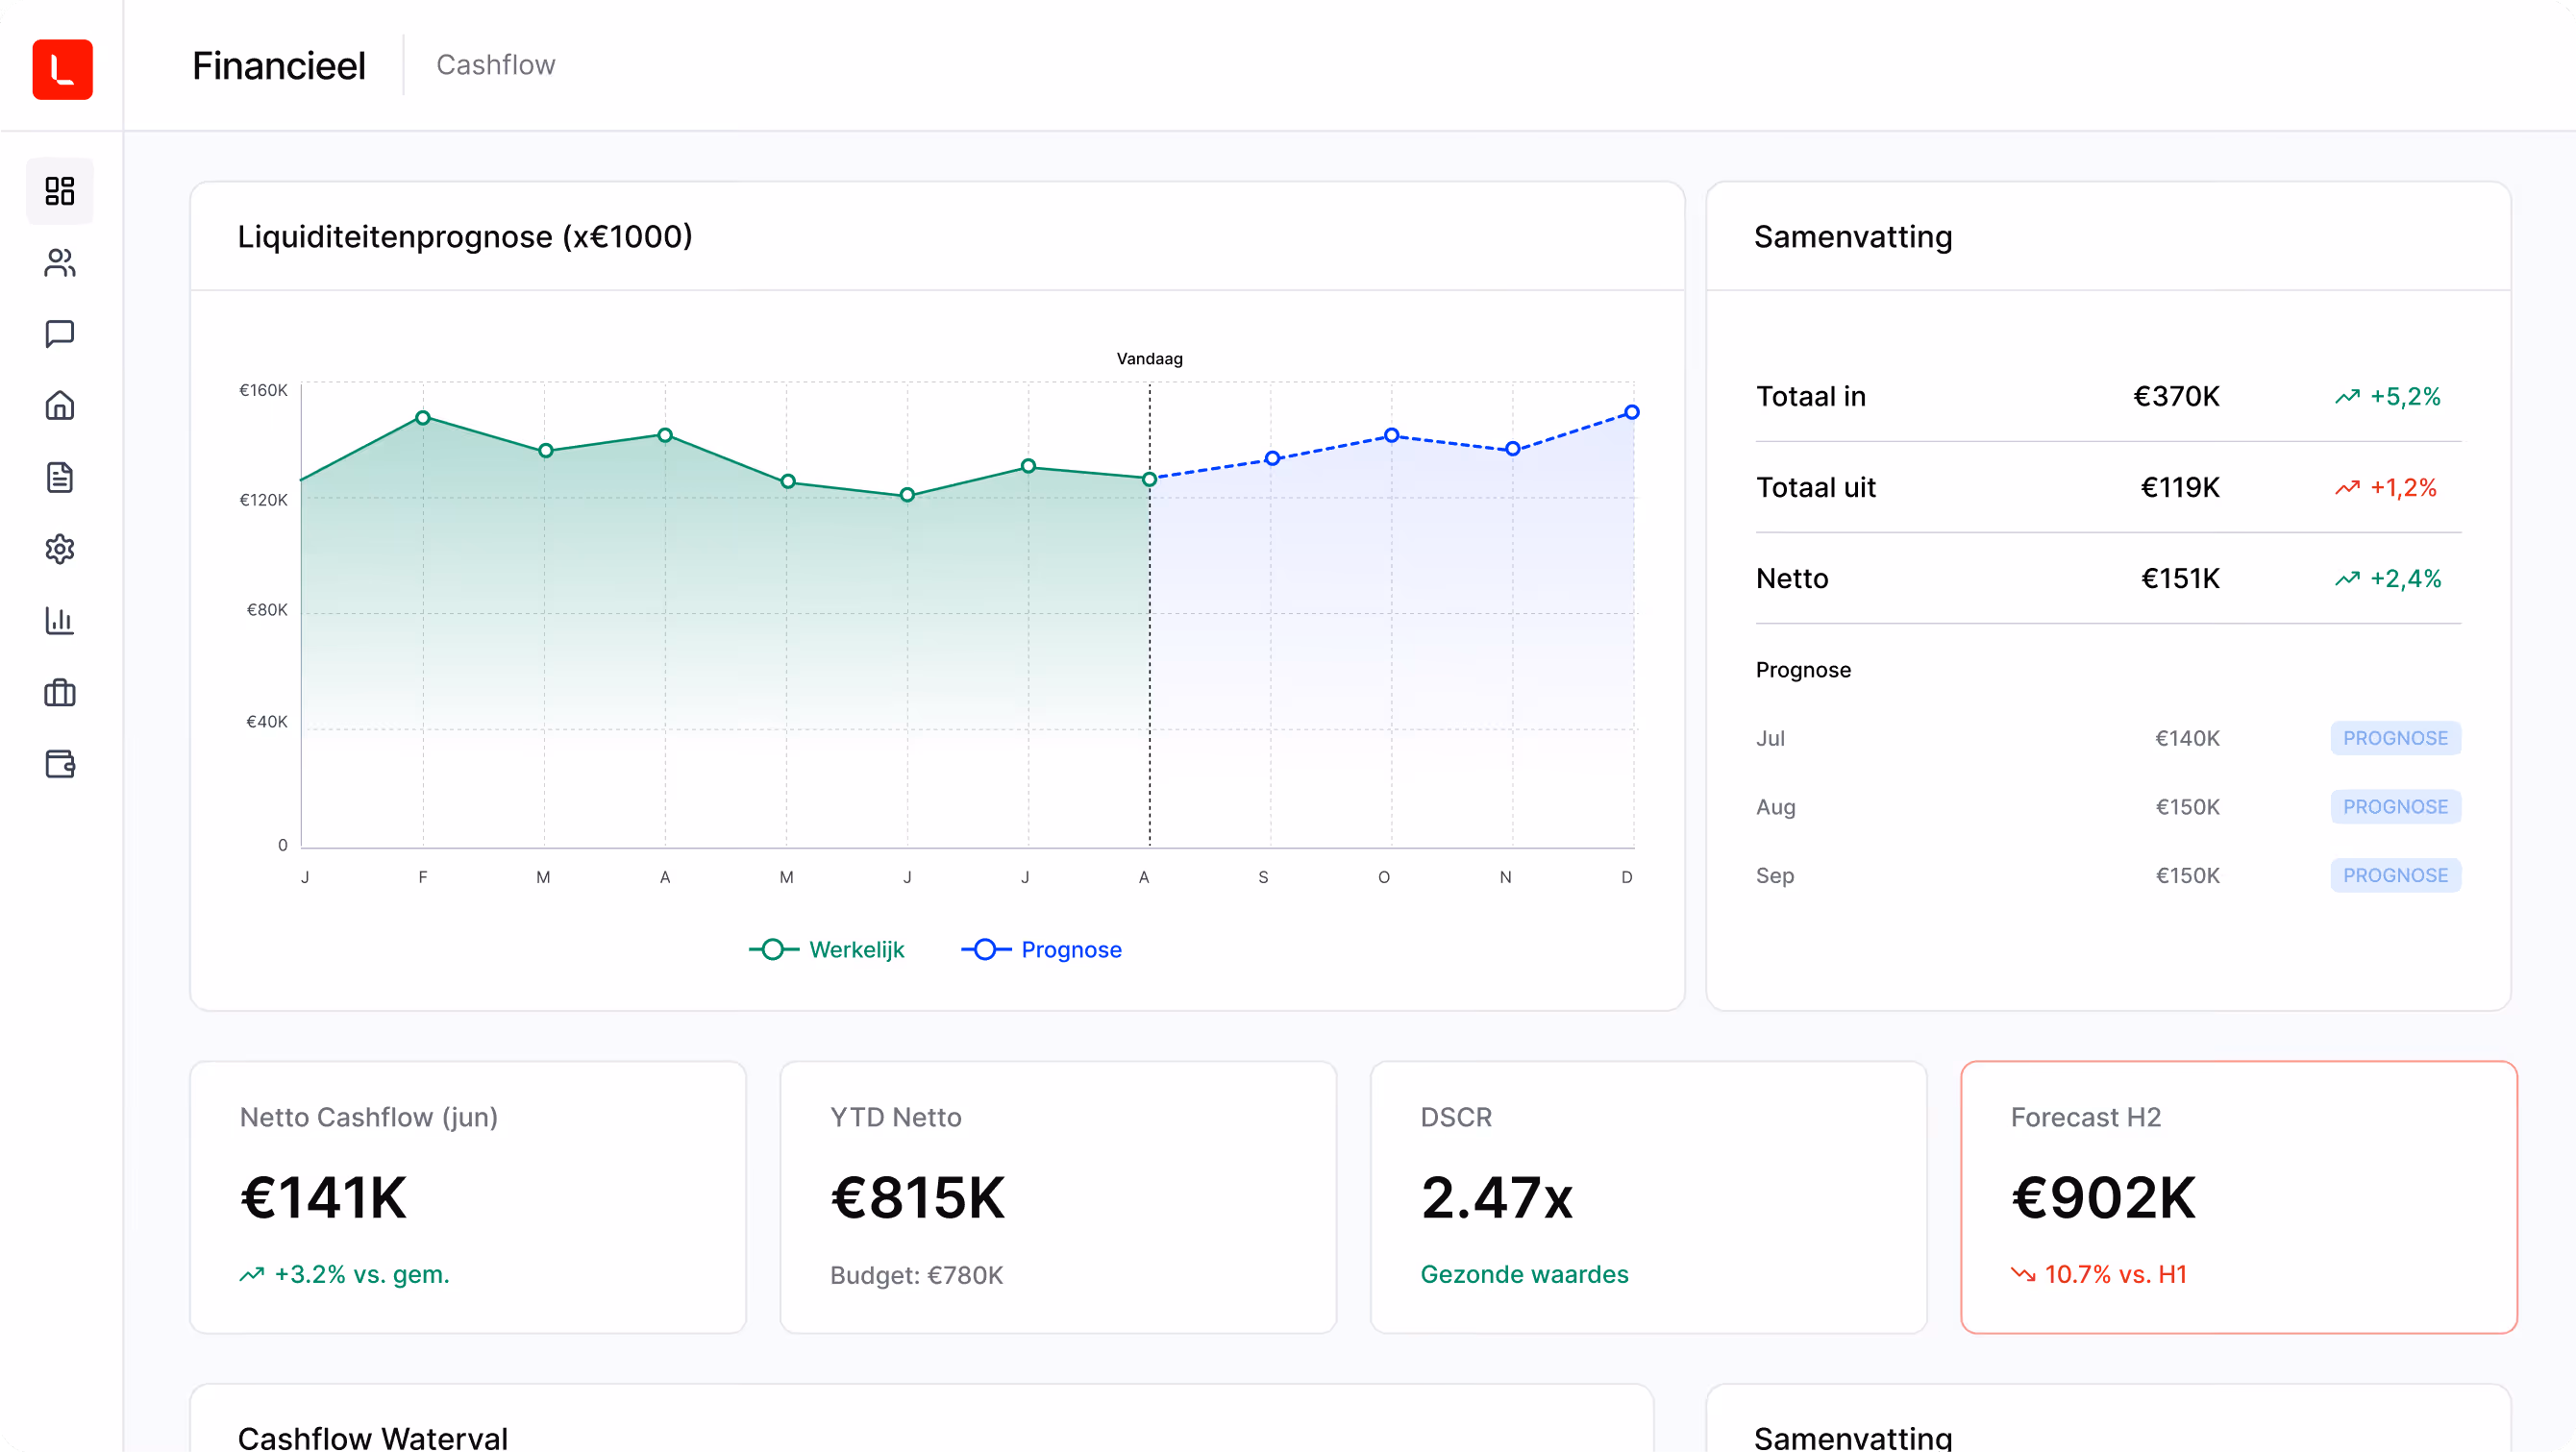The height and width of the screenshot is (1452, 2576).
Task: Open the bar chart icon in sidebar
Action: click(x=60, y=621)
